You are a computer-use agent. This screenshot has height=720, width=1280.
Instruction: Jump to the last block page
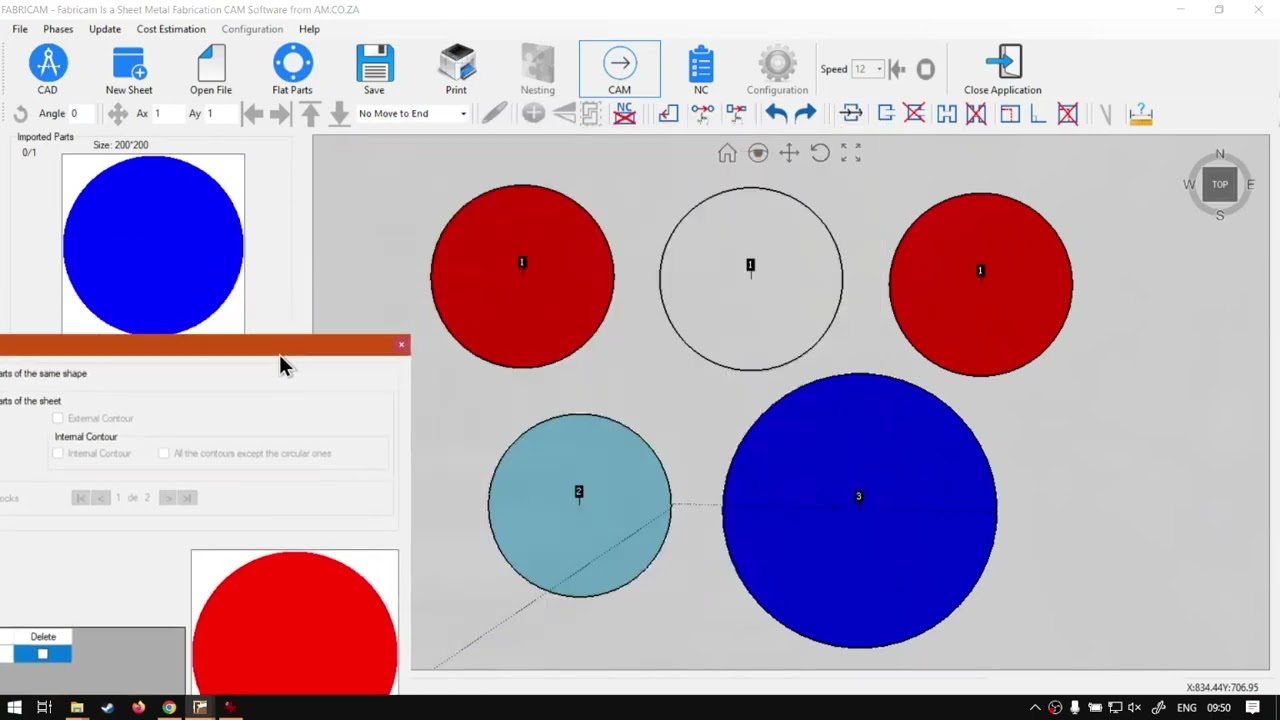click(x=186, y=498)
